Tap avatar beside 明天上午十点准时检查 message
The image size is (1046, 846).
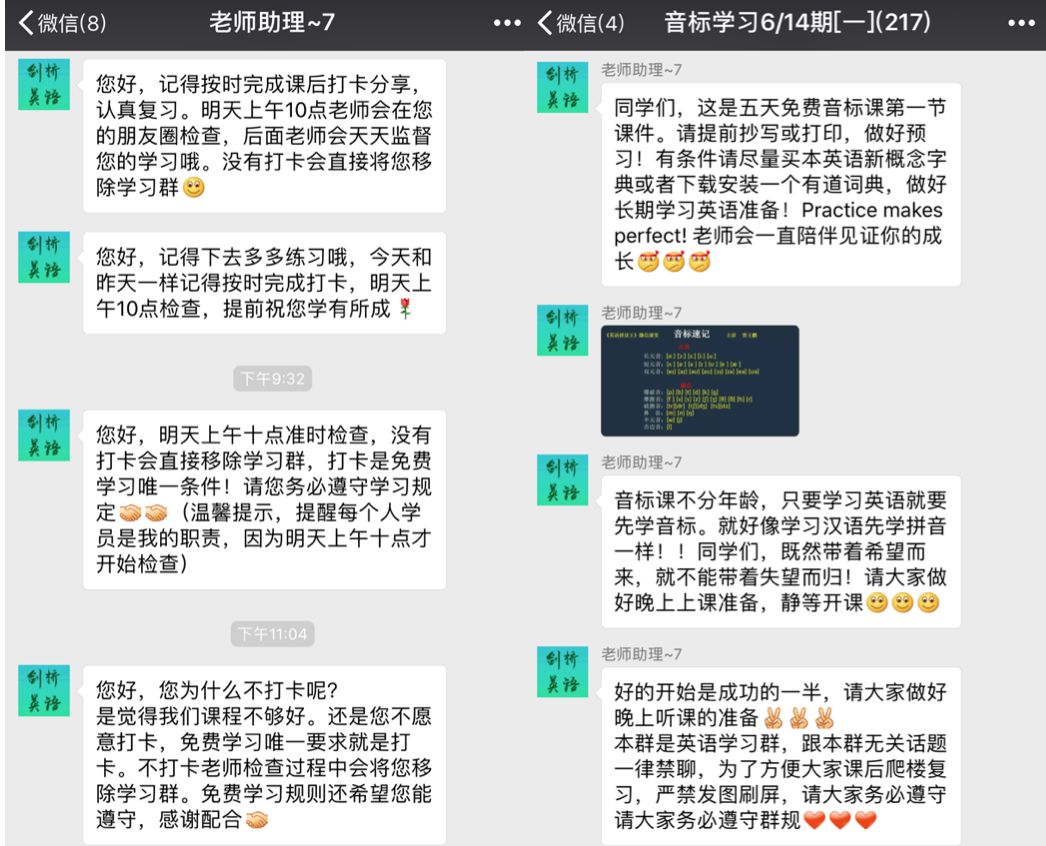click(x=44, y=436)
